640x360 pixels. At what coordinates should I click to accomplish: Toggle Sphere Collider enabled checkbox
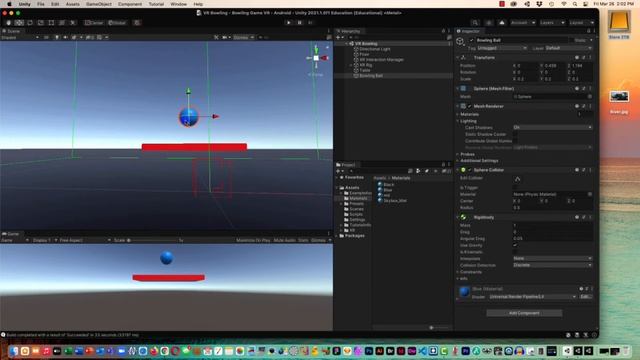(469, 170)
